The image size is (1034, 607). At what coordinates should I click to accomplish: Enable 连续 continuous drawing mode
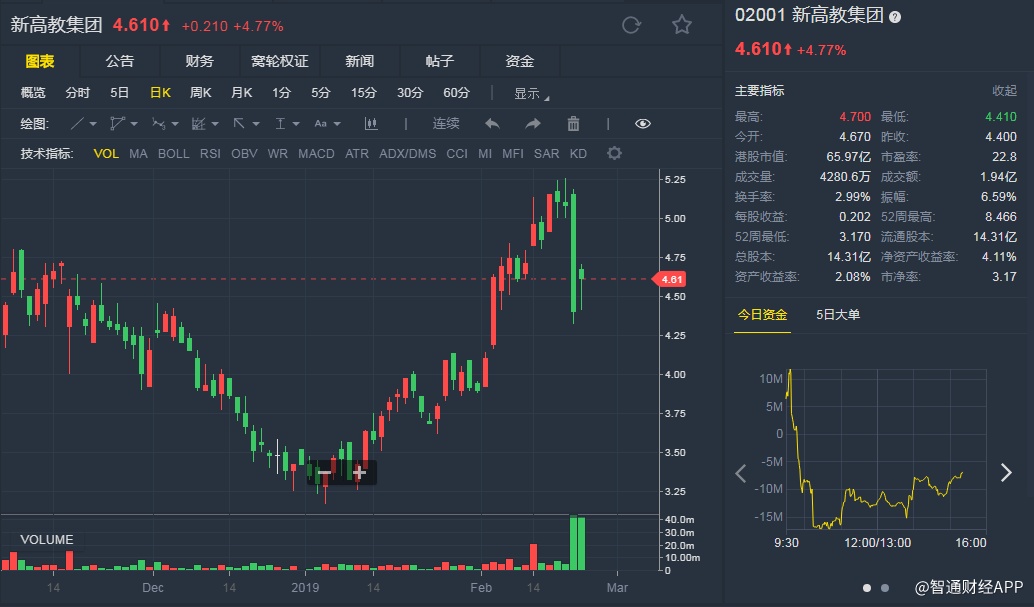[x=446, y=123]
